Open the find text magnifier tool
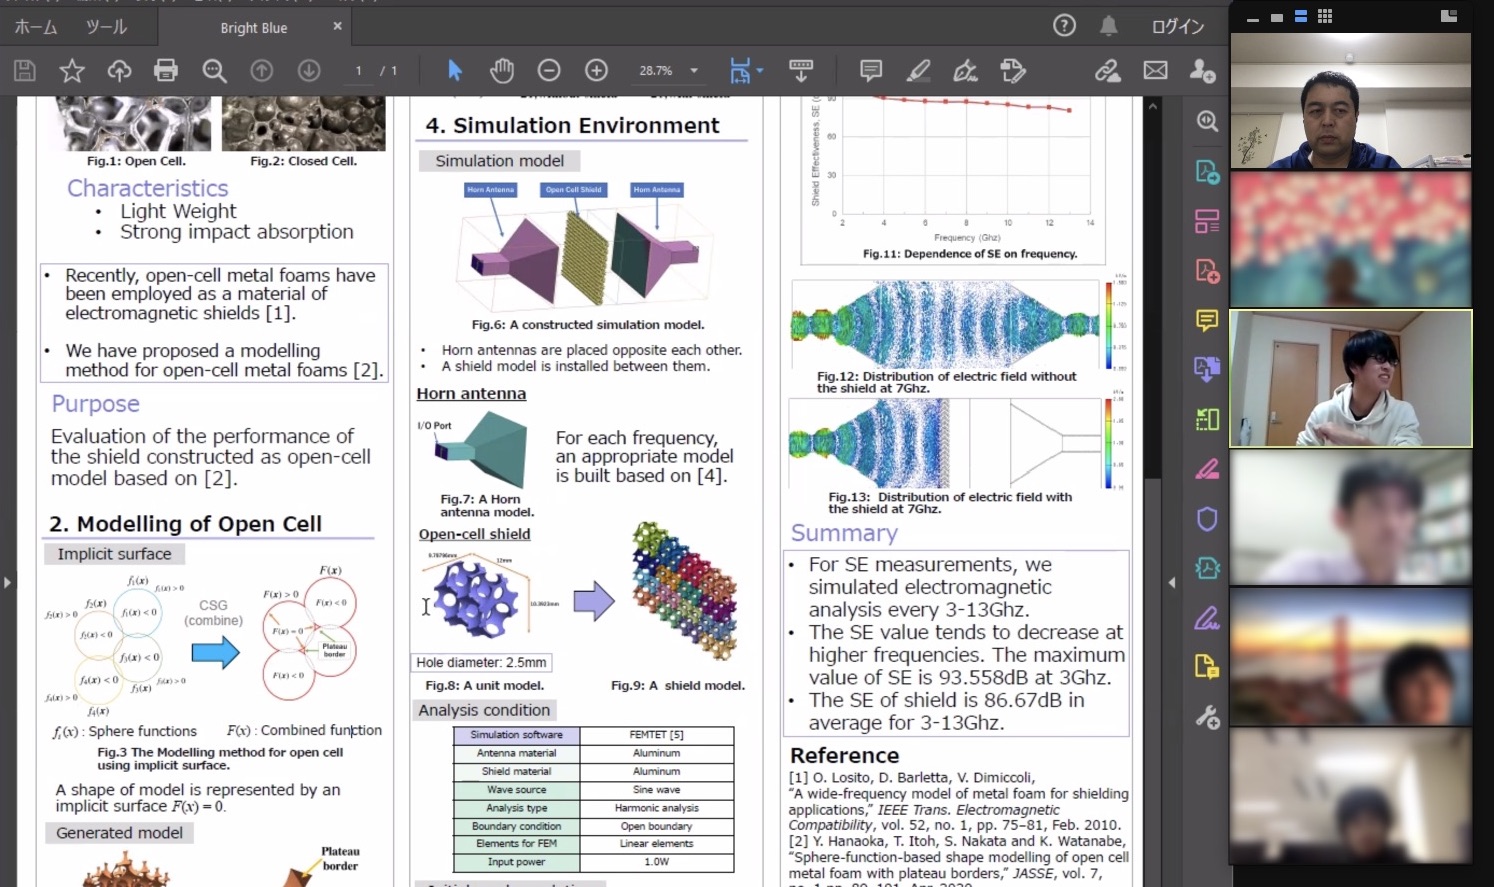 click(214, 70)
